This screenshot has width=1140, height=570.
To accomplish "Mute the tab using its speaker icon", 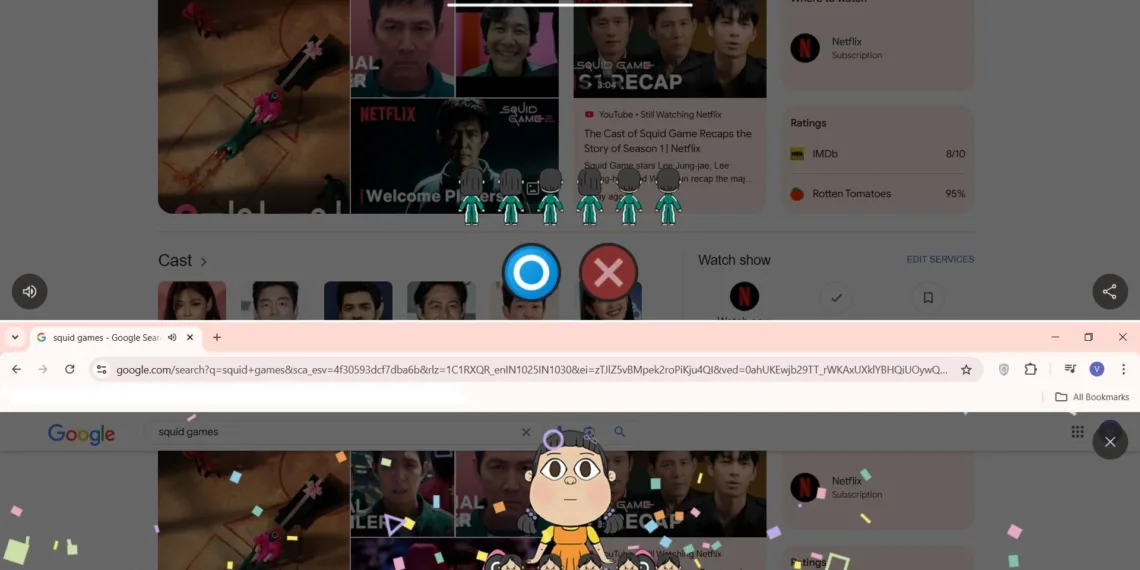I will 172,338.
